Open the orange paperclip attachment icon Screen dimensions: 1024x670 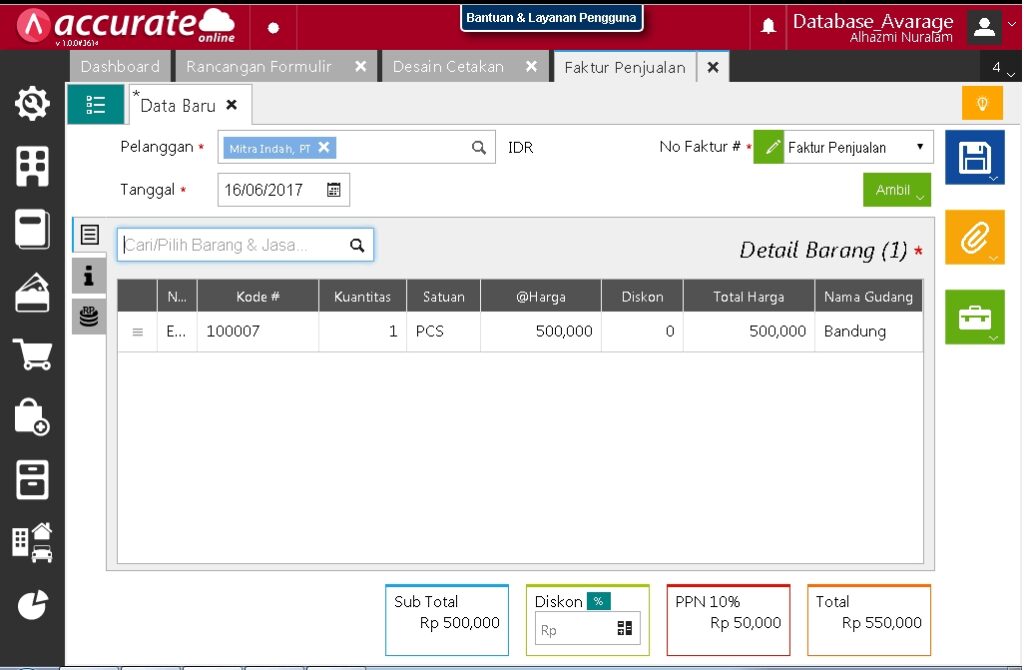point(973,237)
